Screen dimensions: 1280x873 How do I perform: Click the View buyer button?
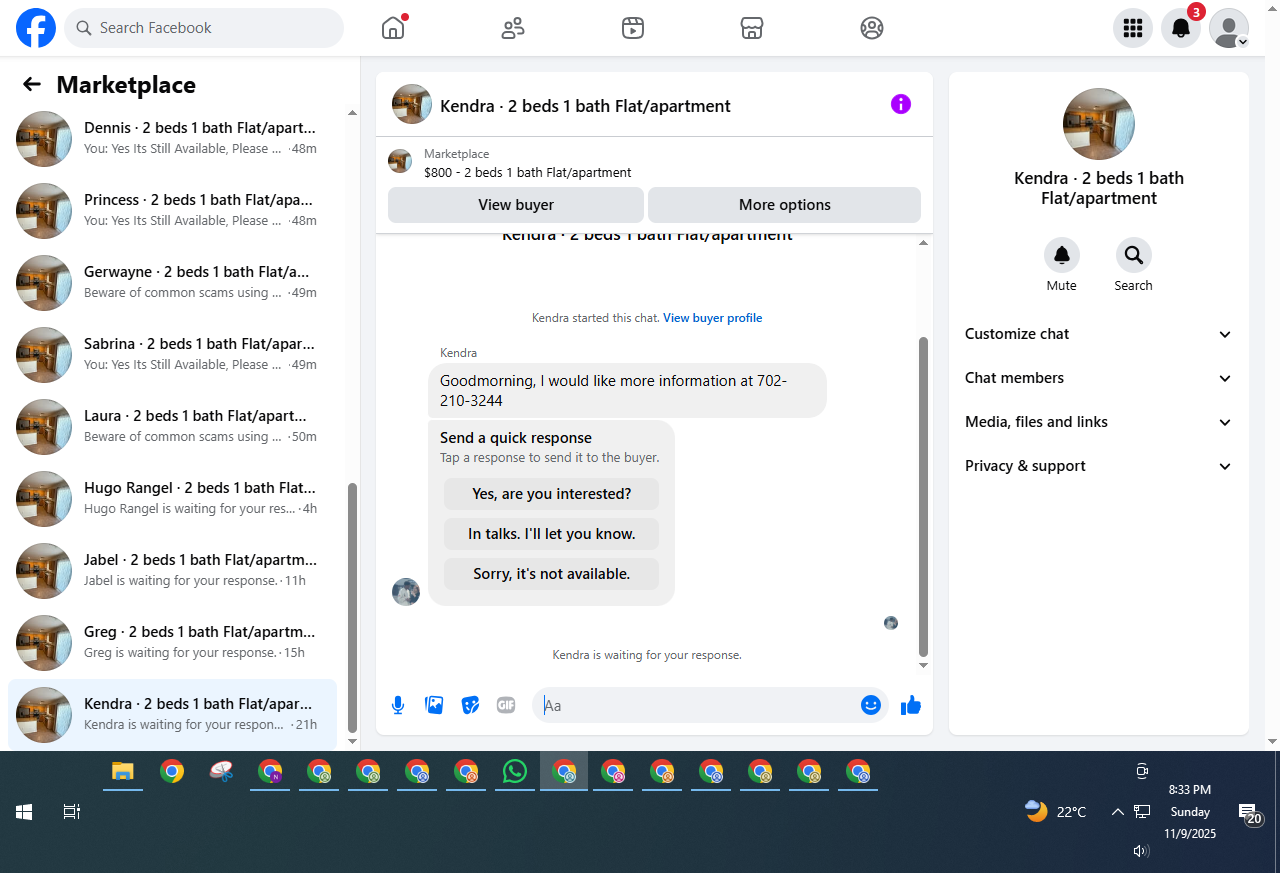(516, 205)
